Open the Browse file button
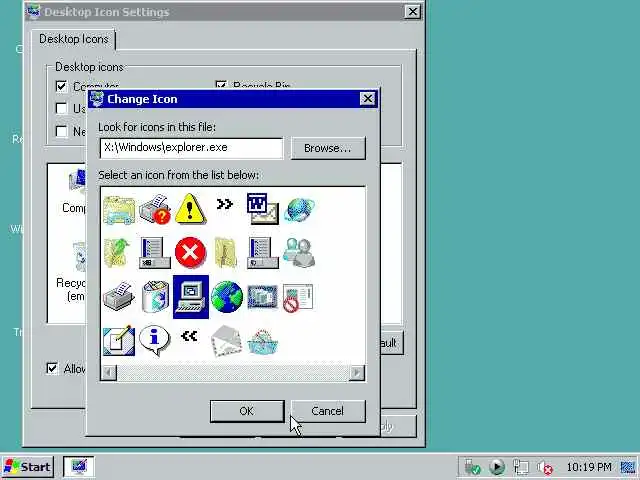This screenshot has height=480, width=640. (328, 148)
